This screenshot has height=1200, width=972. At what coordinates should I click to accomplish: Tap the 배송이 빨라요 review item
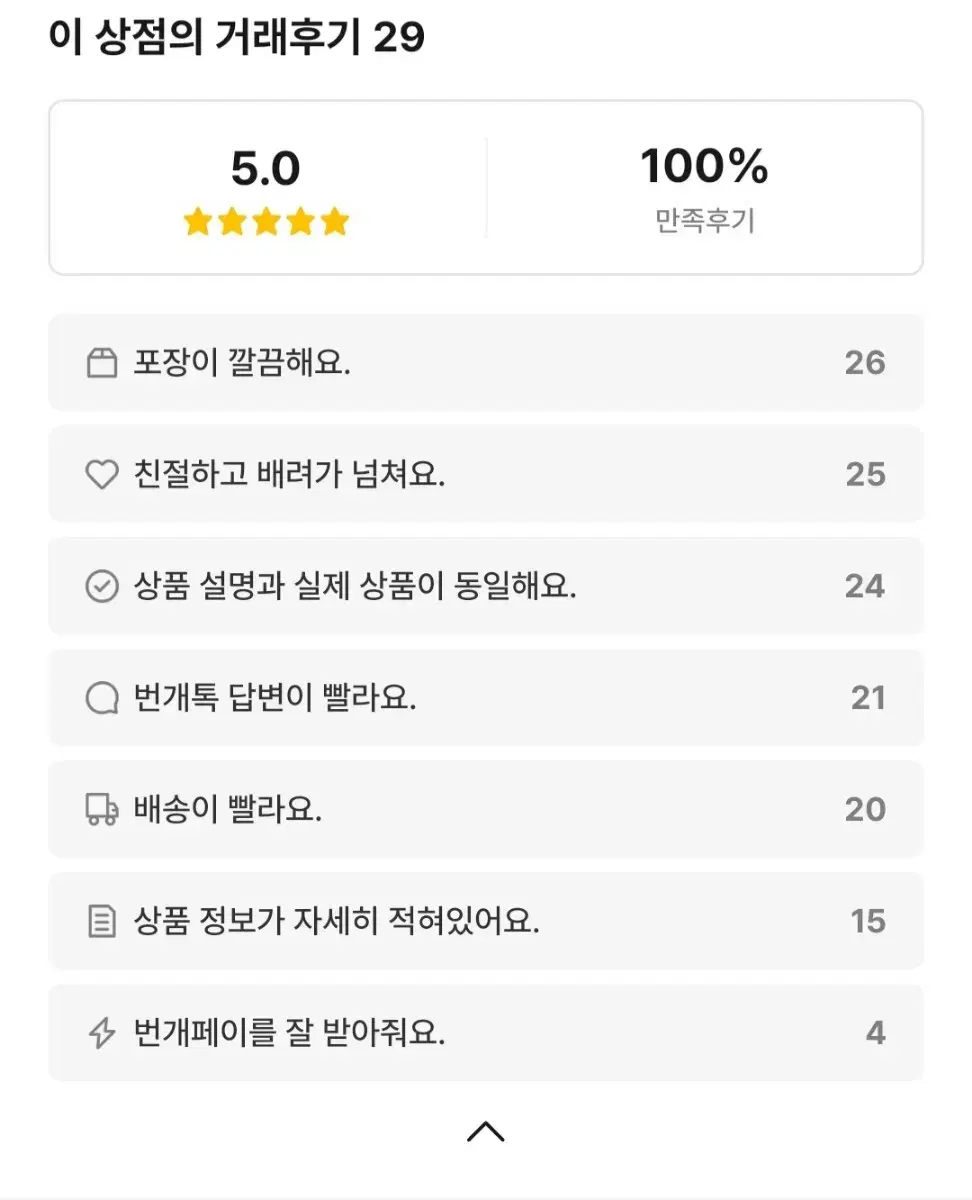[x=486, y=809]
